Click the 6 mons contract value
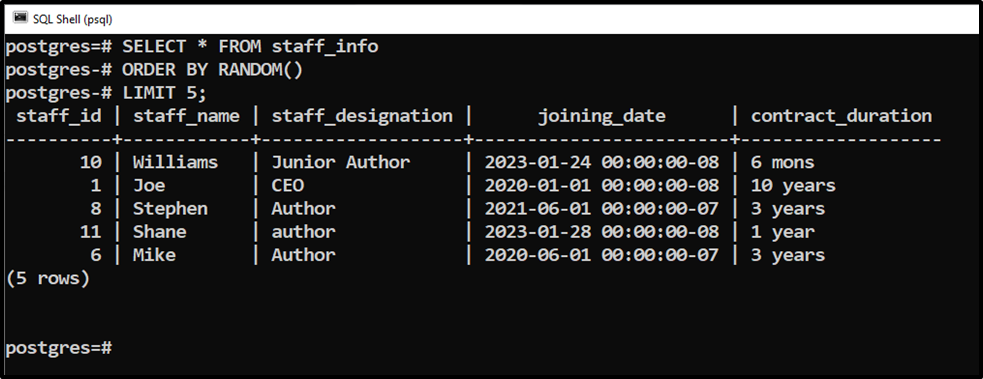 (782, 162)
